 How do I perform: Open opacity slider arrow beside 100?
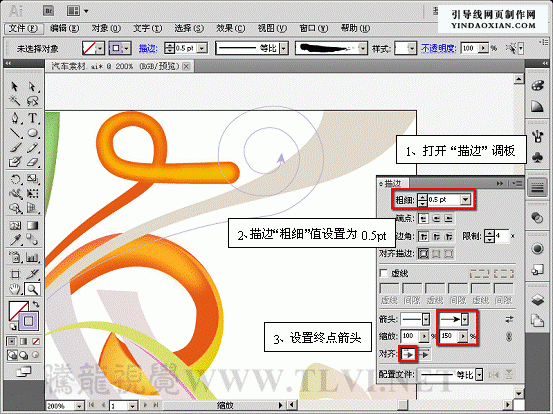point(484,48)
